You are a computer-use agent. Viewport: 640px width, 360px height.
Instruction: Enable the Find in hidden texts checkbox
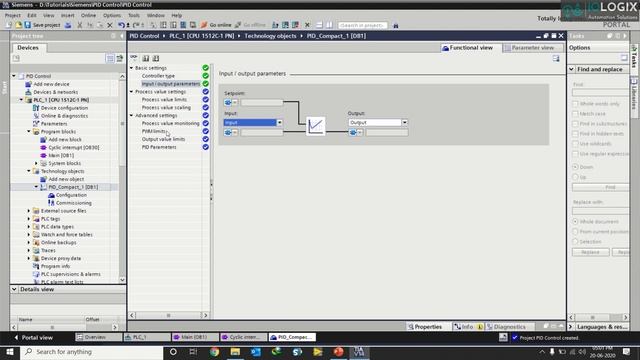pos(575,134)
